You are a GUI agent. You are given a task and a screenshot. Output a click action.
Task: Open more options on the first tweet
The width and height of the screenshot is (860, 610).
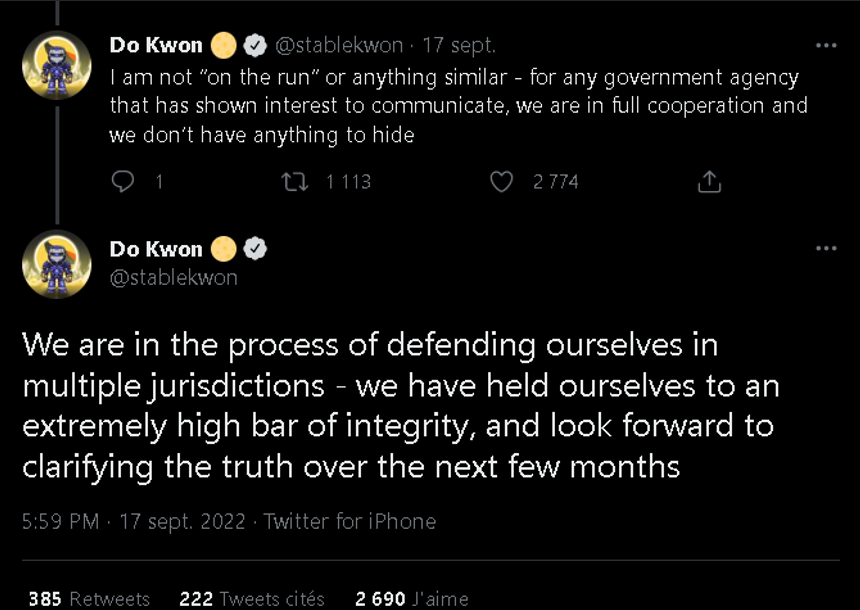pos(826,45)
